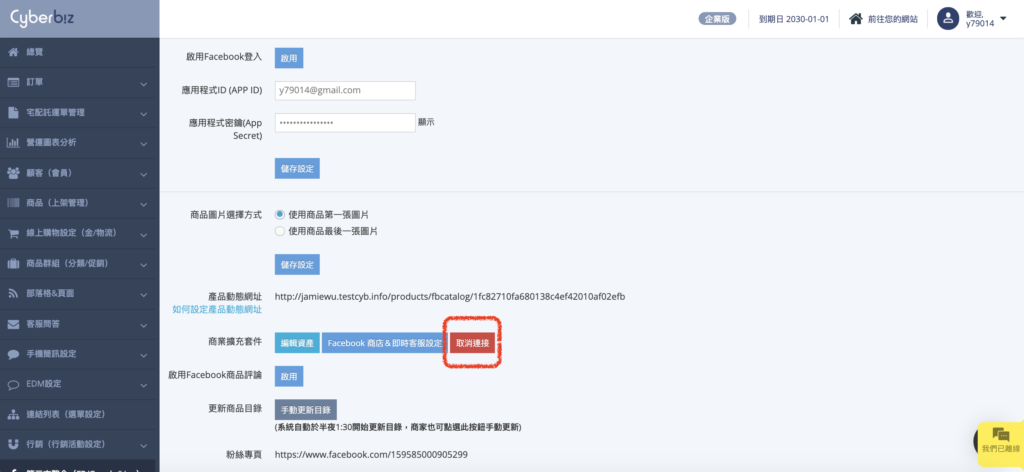
Task: Open 訂單 sidebar menu item
Action: pos(80,82)
